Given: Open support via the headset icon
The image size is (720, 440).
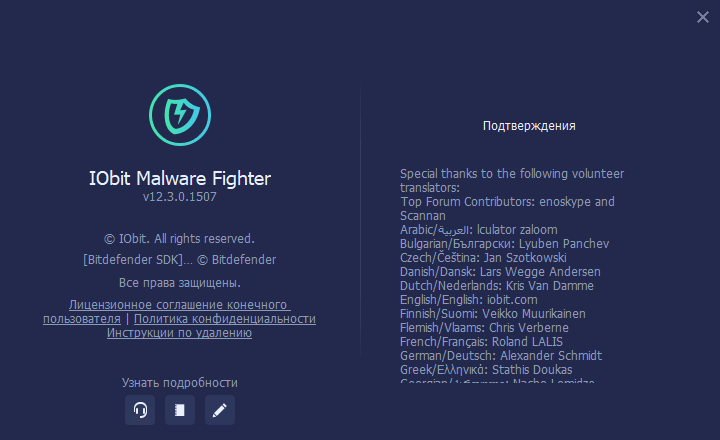Looking at the screenshot, I should click(140, 410).
